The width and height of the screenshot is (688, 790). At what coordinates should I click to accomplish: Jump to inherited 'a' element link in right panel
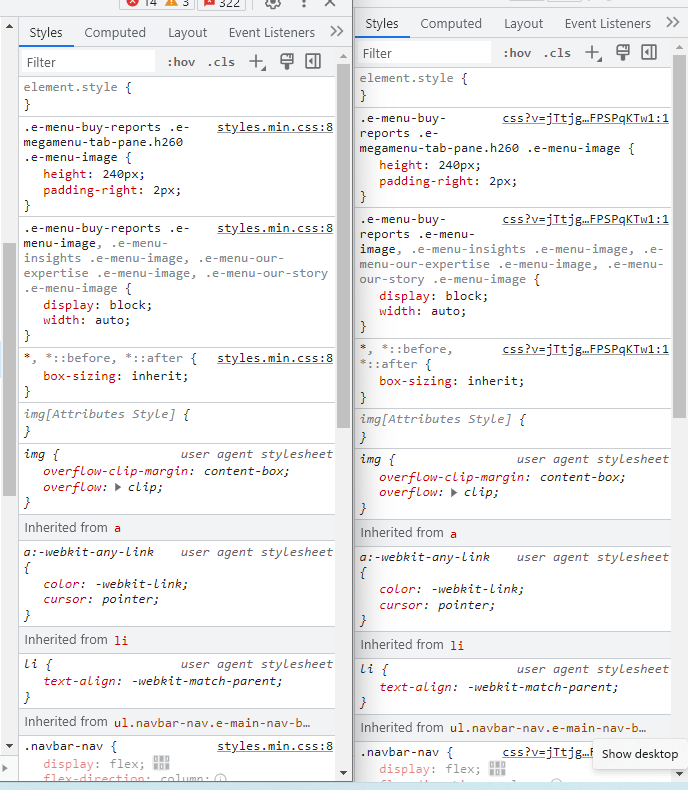453,533
